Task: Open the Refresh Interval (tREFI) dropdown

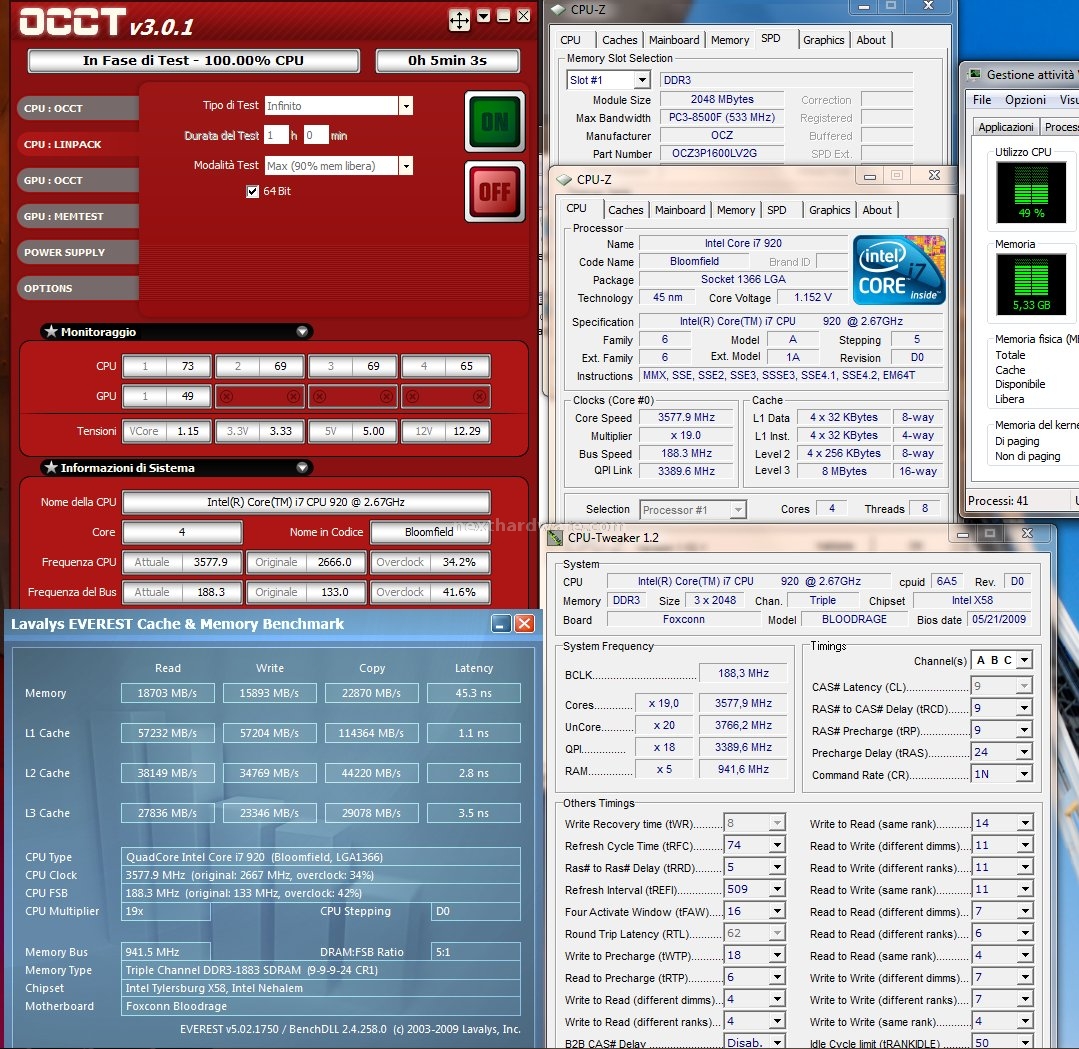Action: coord(778,889)
